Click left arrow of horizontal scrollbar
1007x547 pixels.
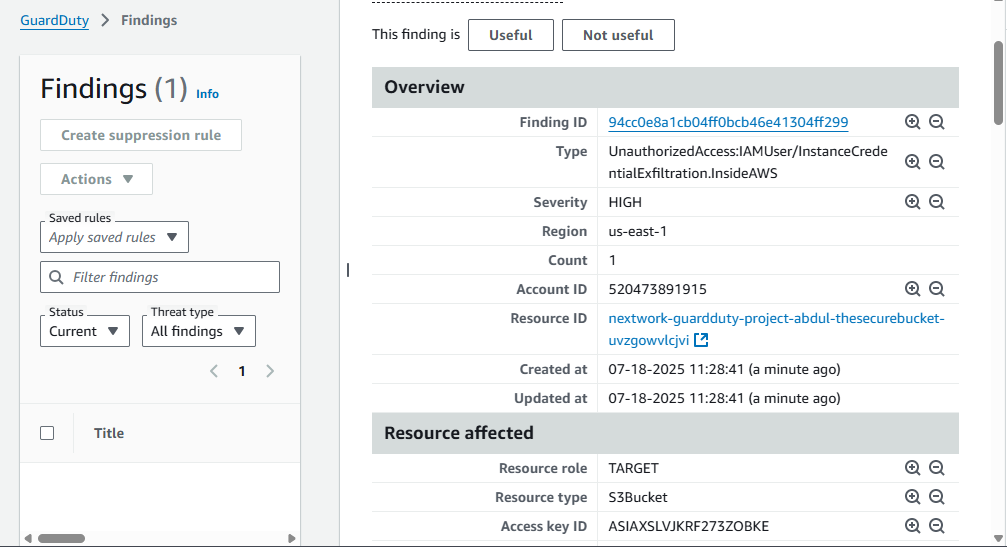(28, 538)
